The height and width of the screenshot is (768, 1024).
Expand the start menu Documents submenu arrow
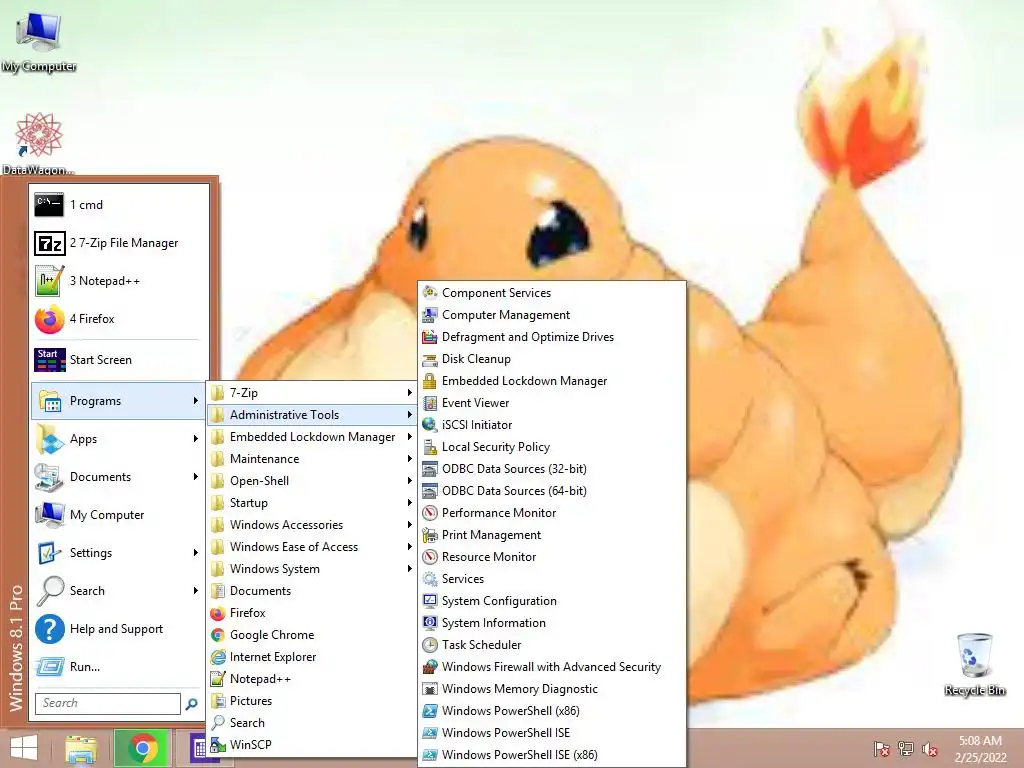tap(195, 477)
